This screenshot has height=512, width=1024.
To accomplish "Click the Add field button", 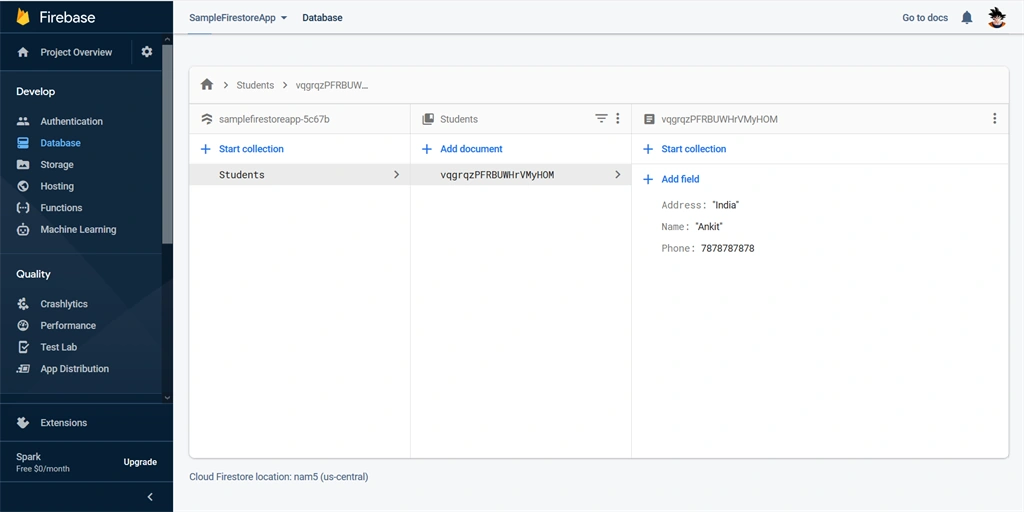I will pyautogui.click(x=680, y=179).
